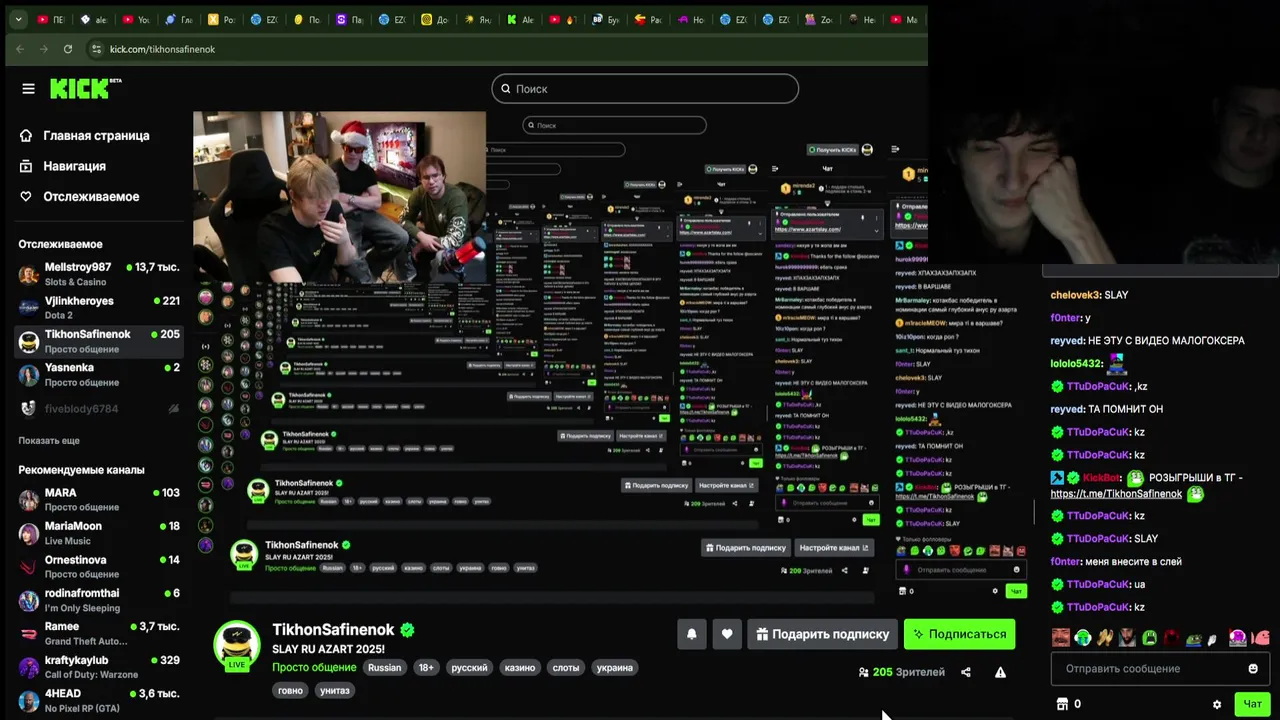The width and height of the screenshot is (1280, 720).
Task: Open recommended channel Ornestinova
Action: click(99, 566)
